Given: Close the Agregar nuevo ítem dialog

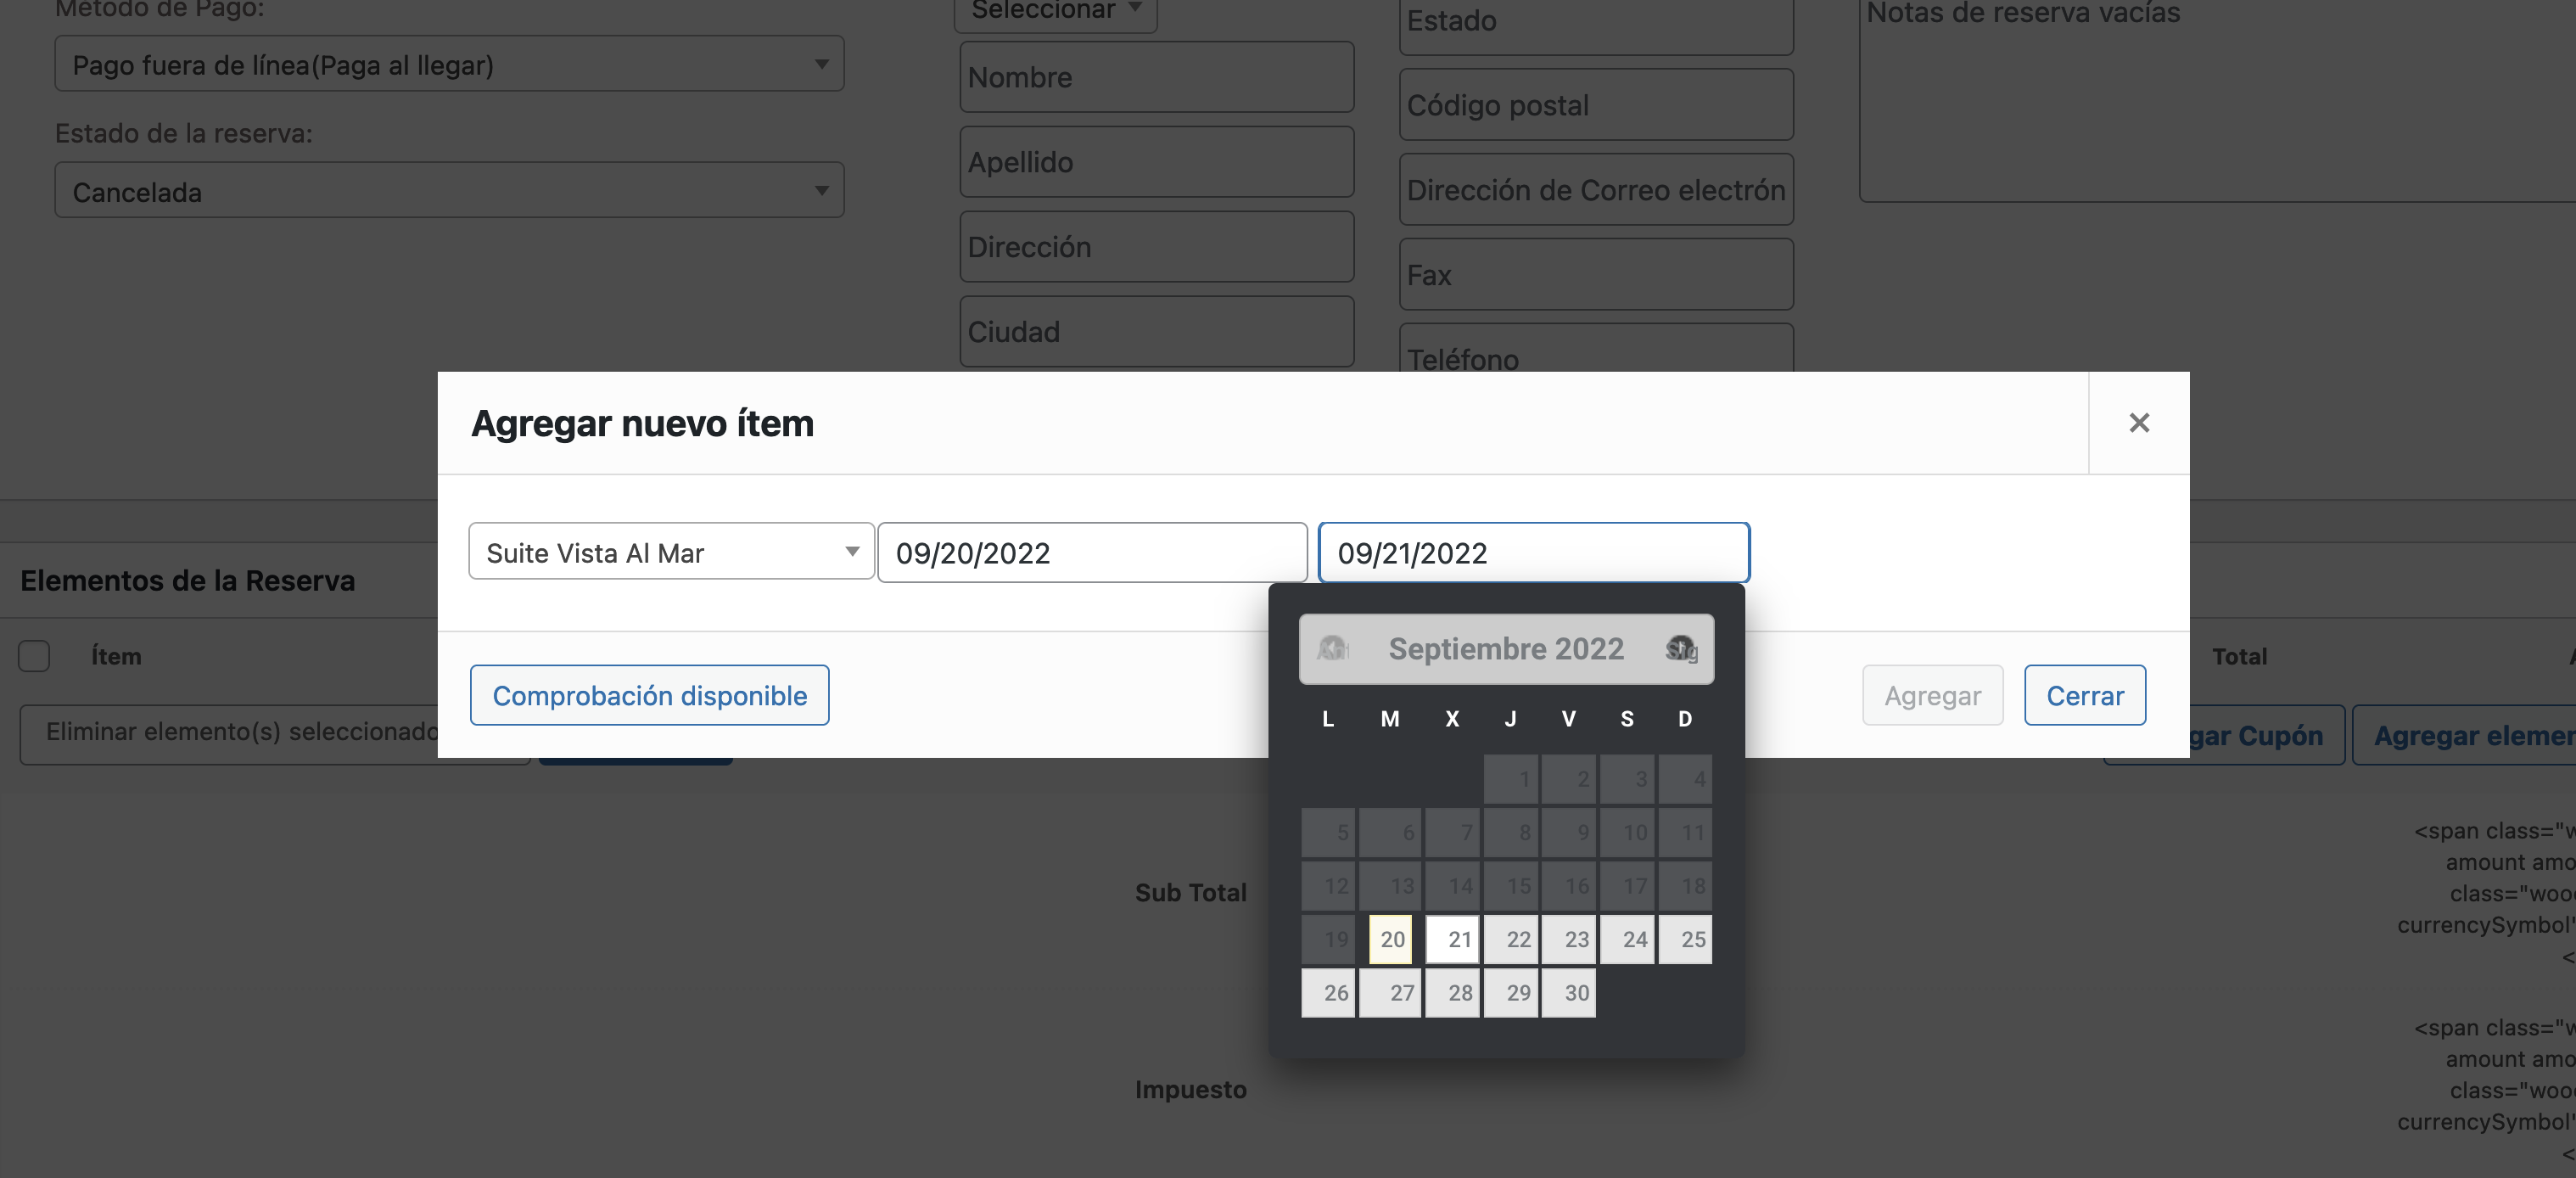Looking at the screenshot, I should pos(2138,423).
